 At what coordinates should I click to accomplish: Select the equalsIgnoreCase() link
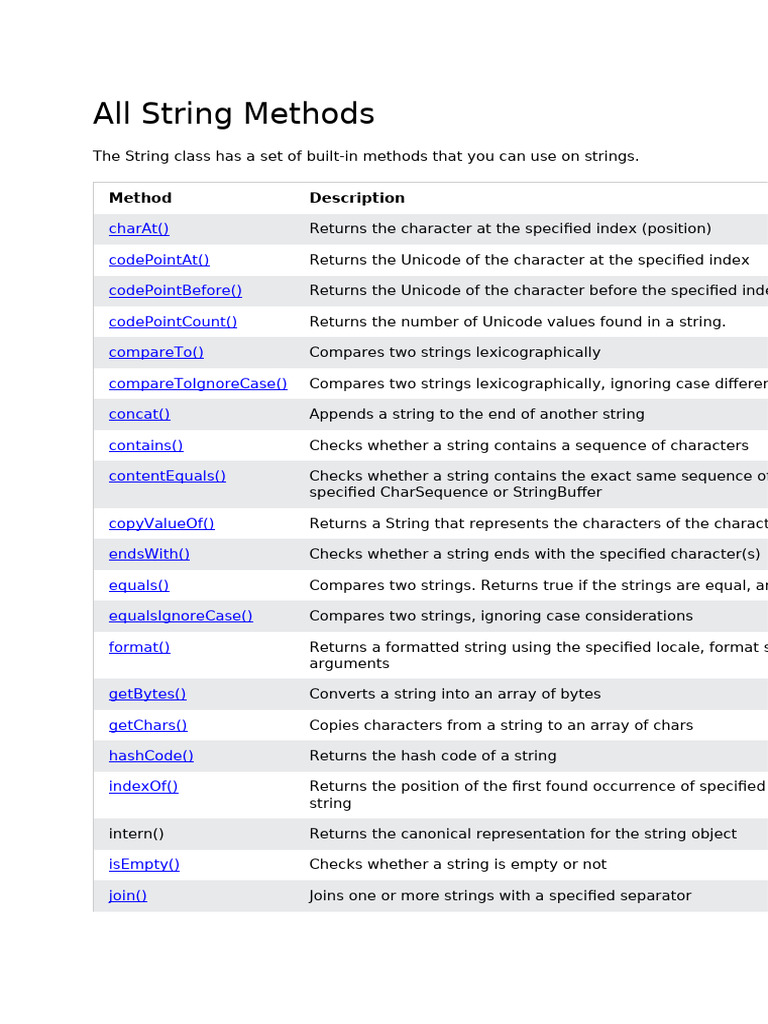pyautogui.click(x=181, y=616)
